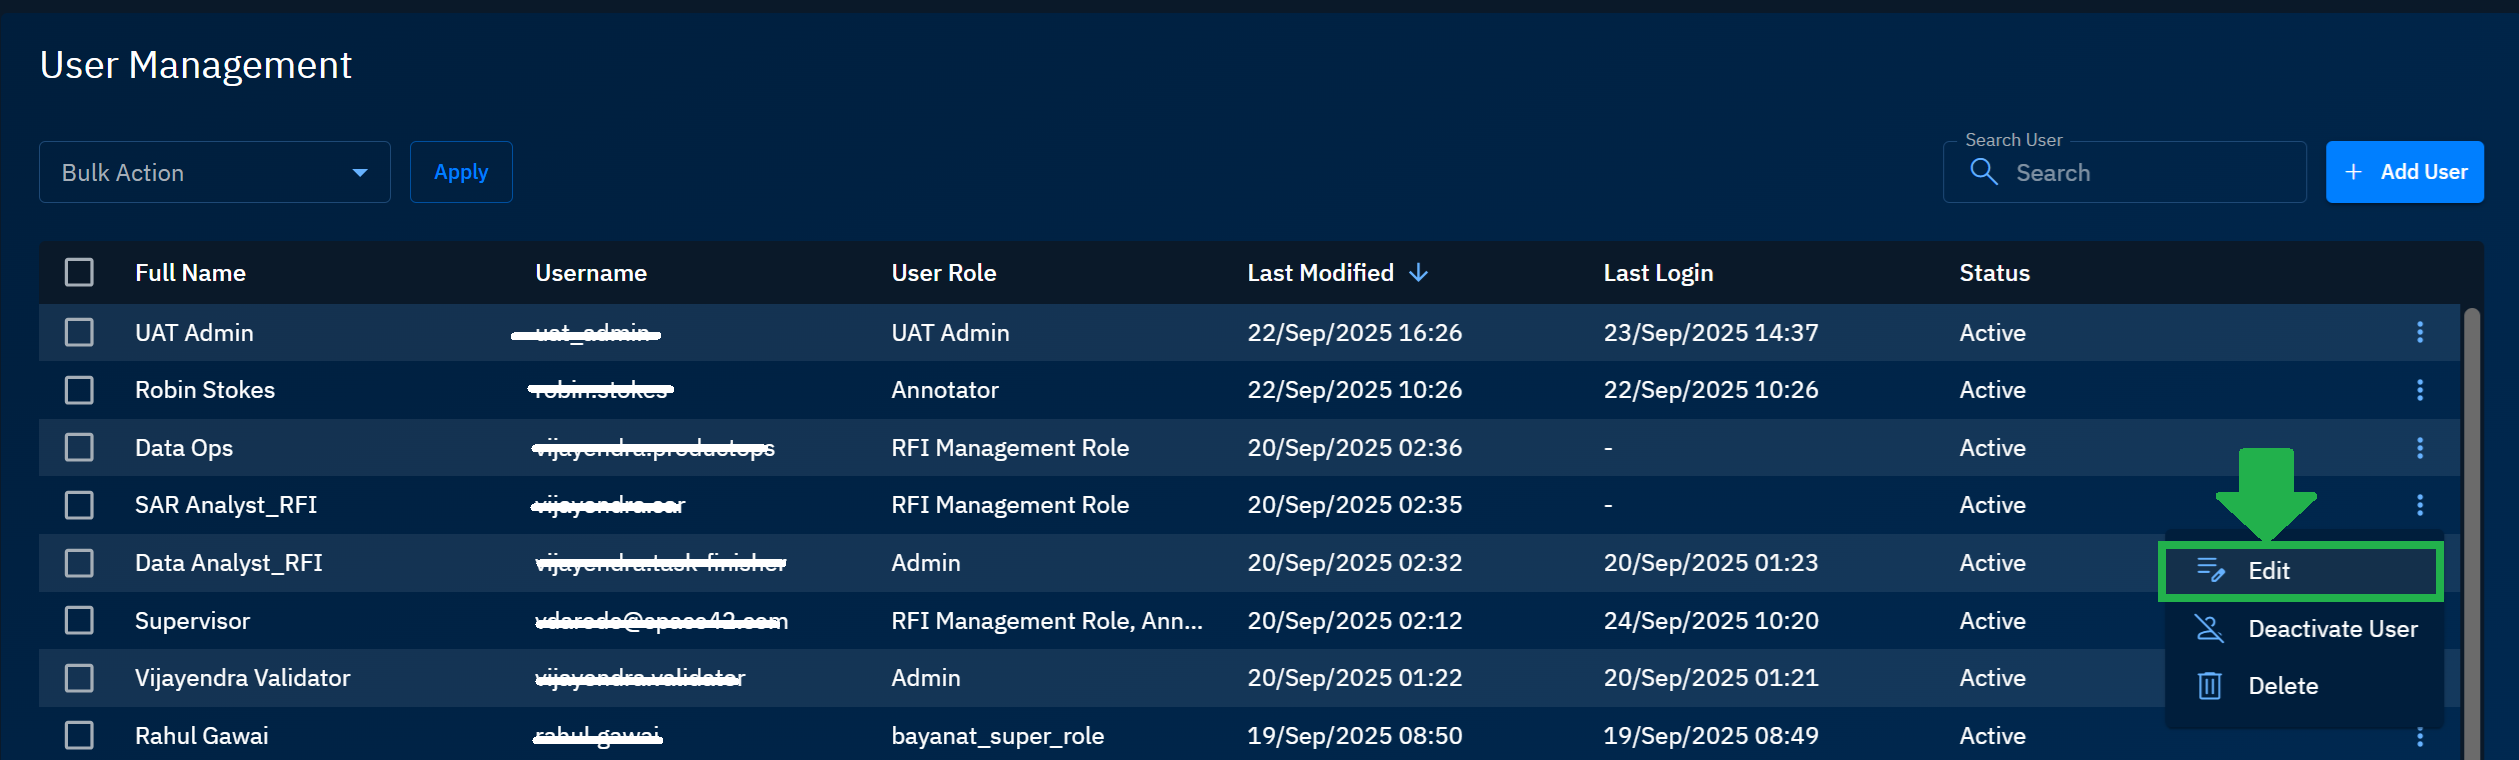Screen dimensions: 2519x760
Task: Sort by the Full Name column header
Action: click(190, 273)
